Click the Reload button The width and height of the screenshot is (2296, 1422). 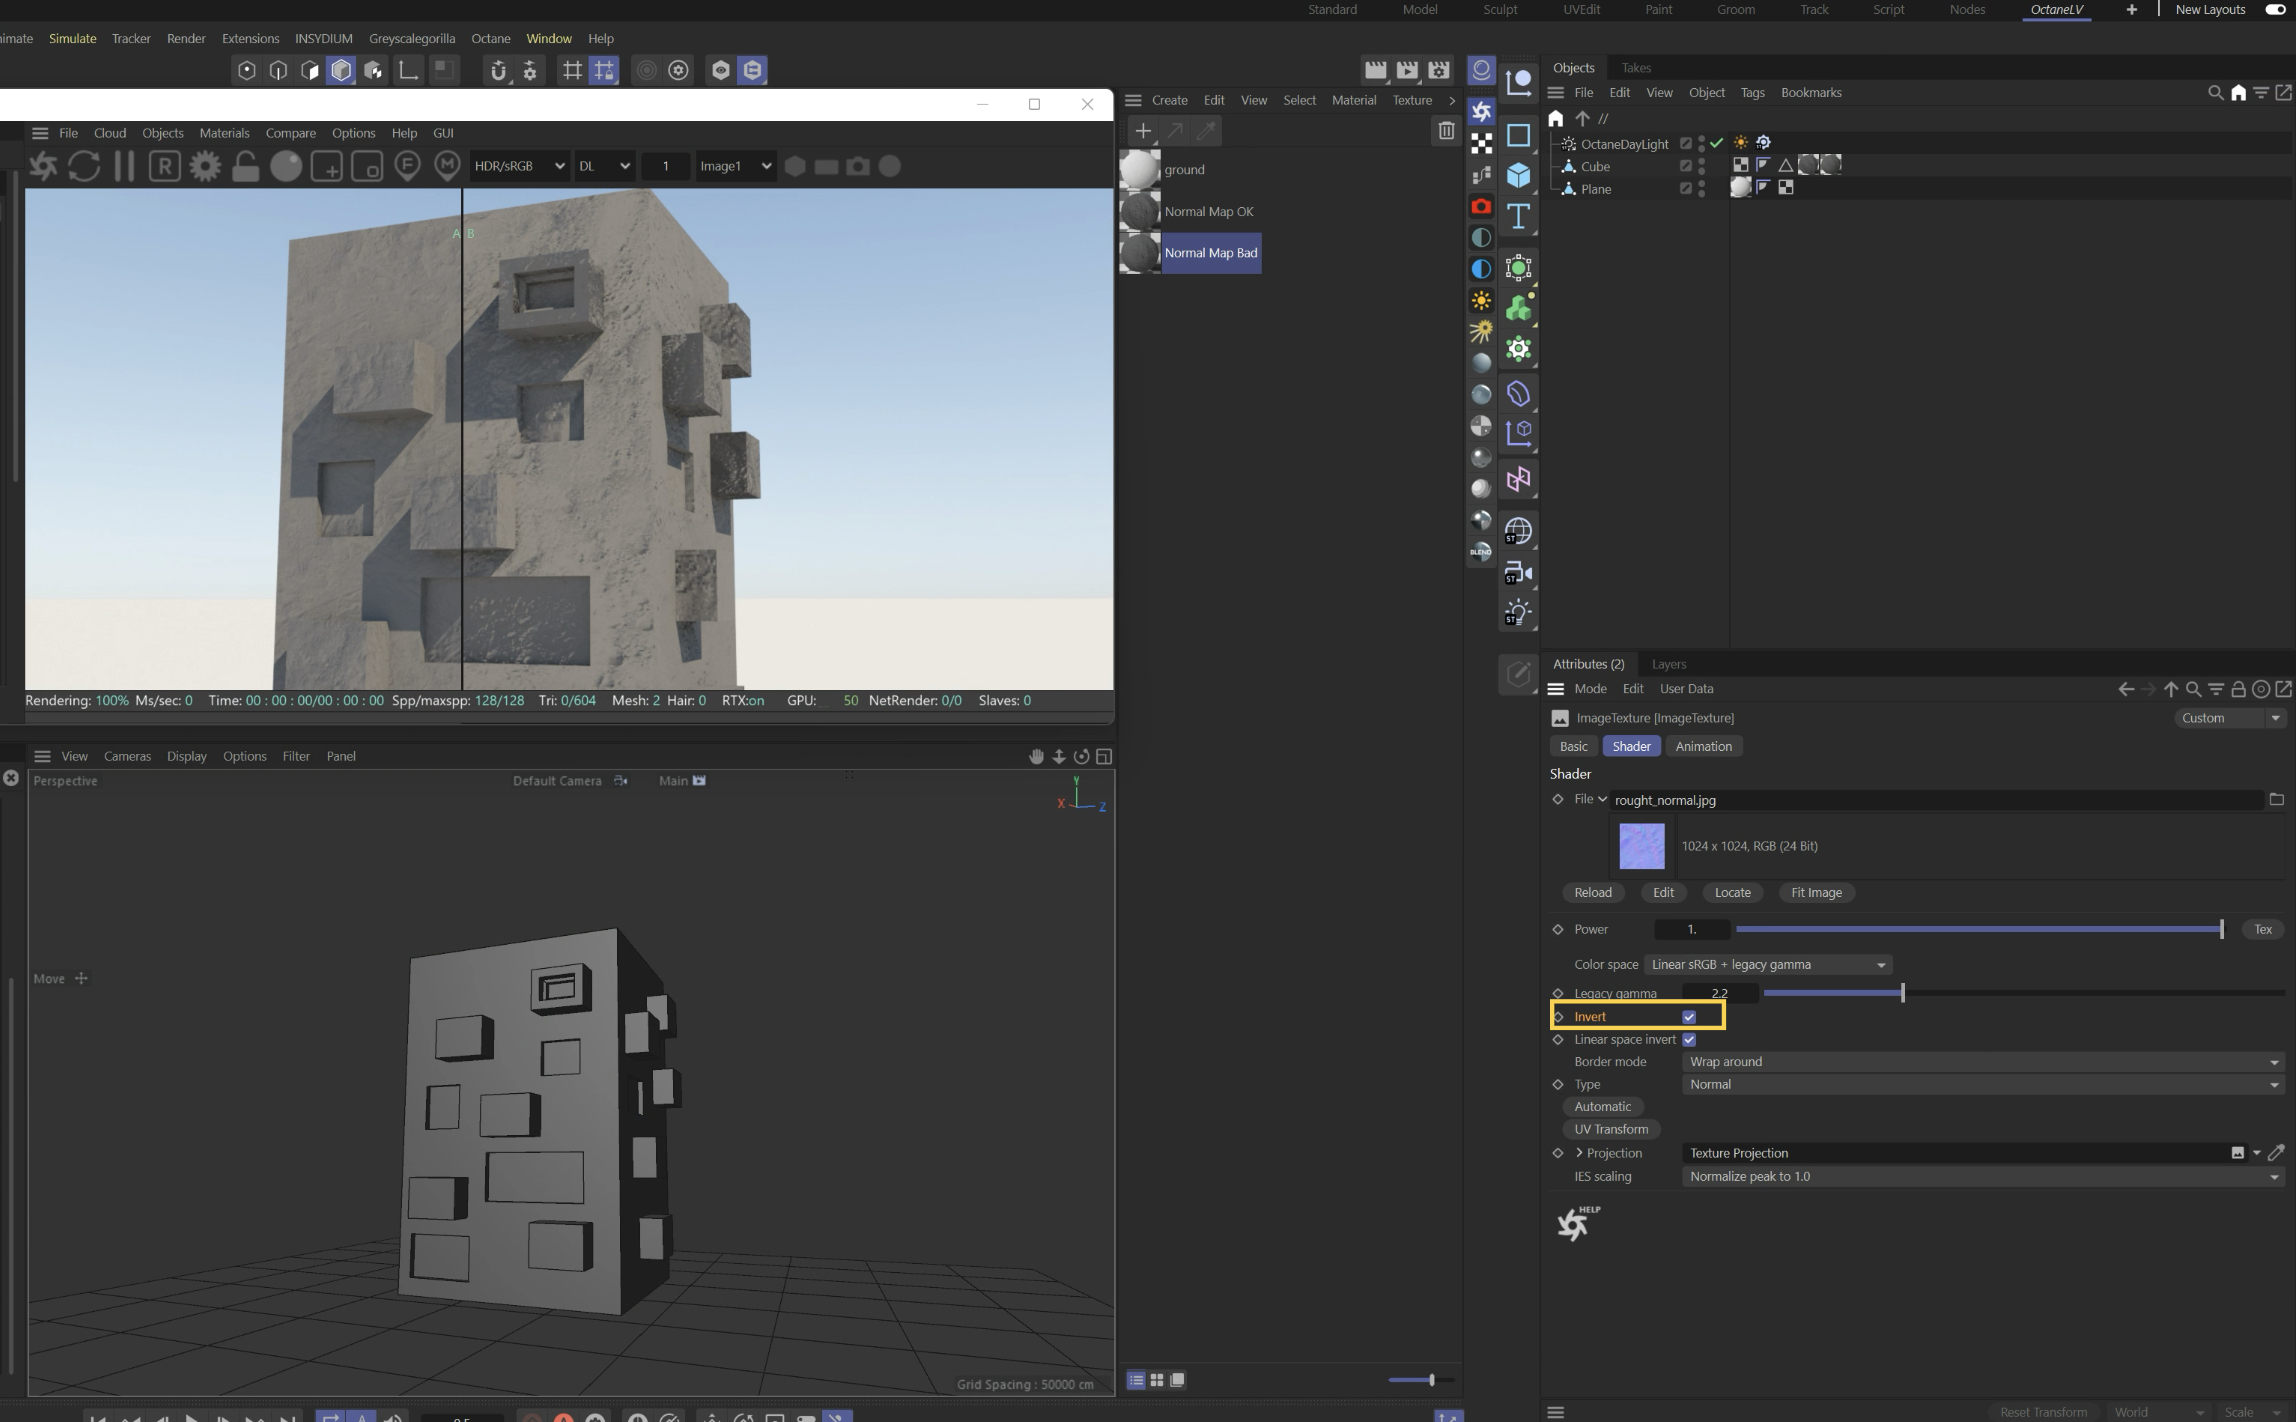(x=1592, y=893)
